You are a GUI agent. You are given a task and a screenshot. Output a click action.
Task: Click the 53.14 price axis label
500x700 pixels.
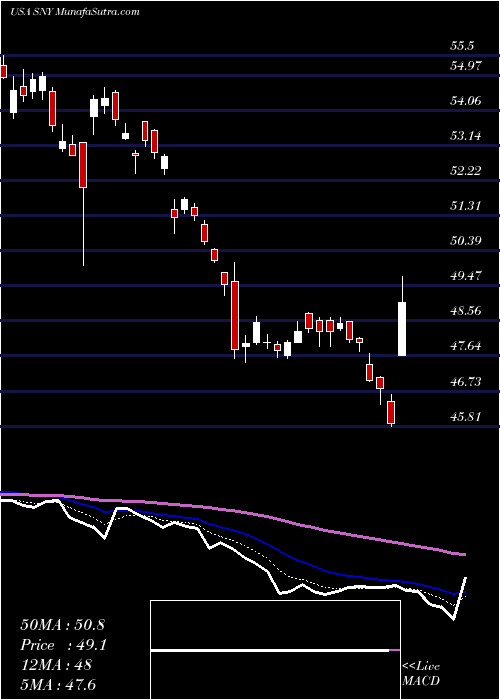click(466, 136)
